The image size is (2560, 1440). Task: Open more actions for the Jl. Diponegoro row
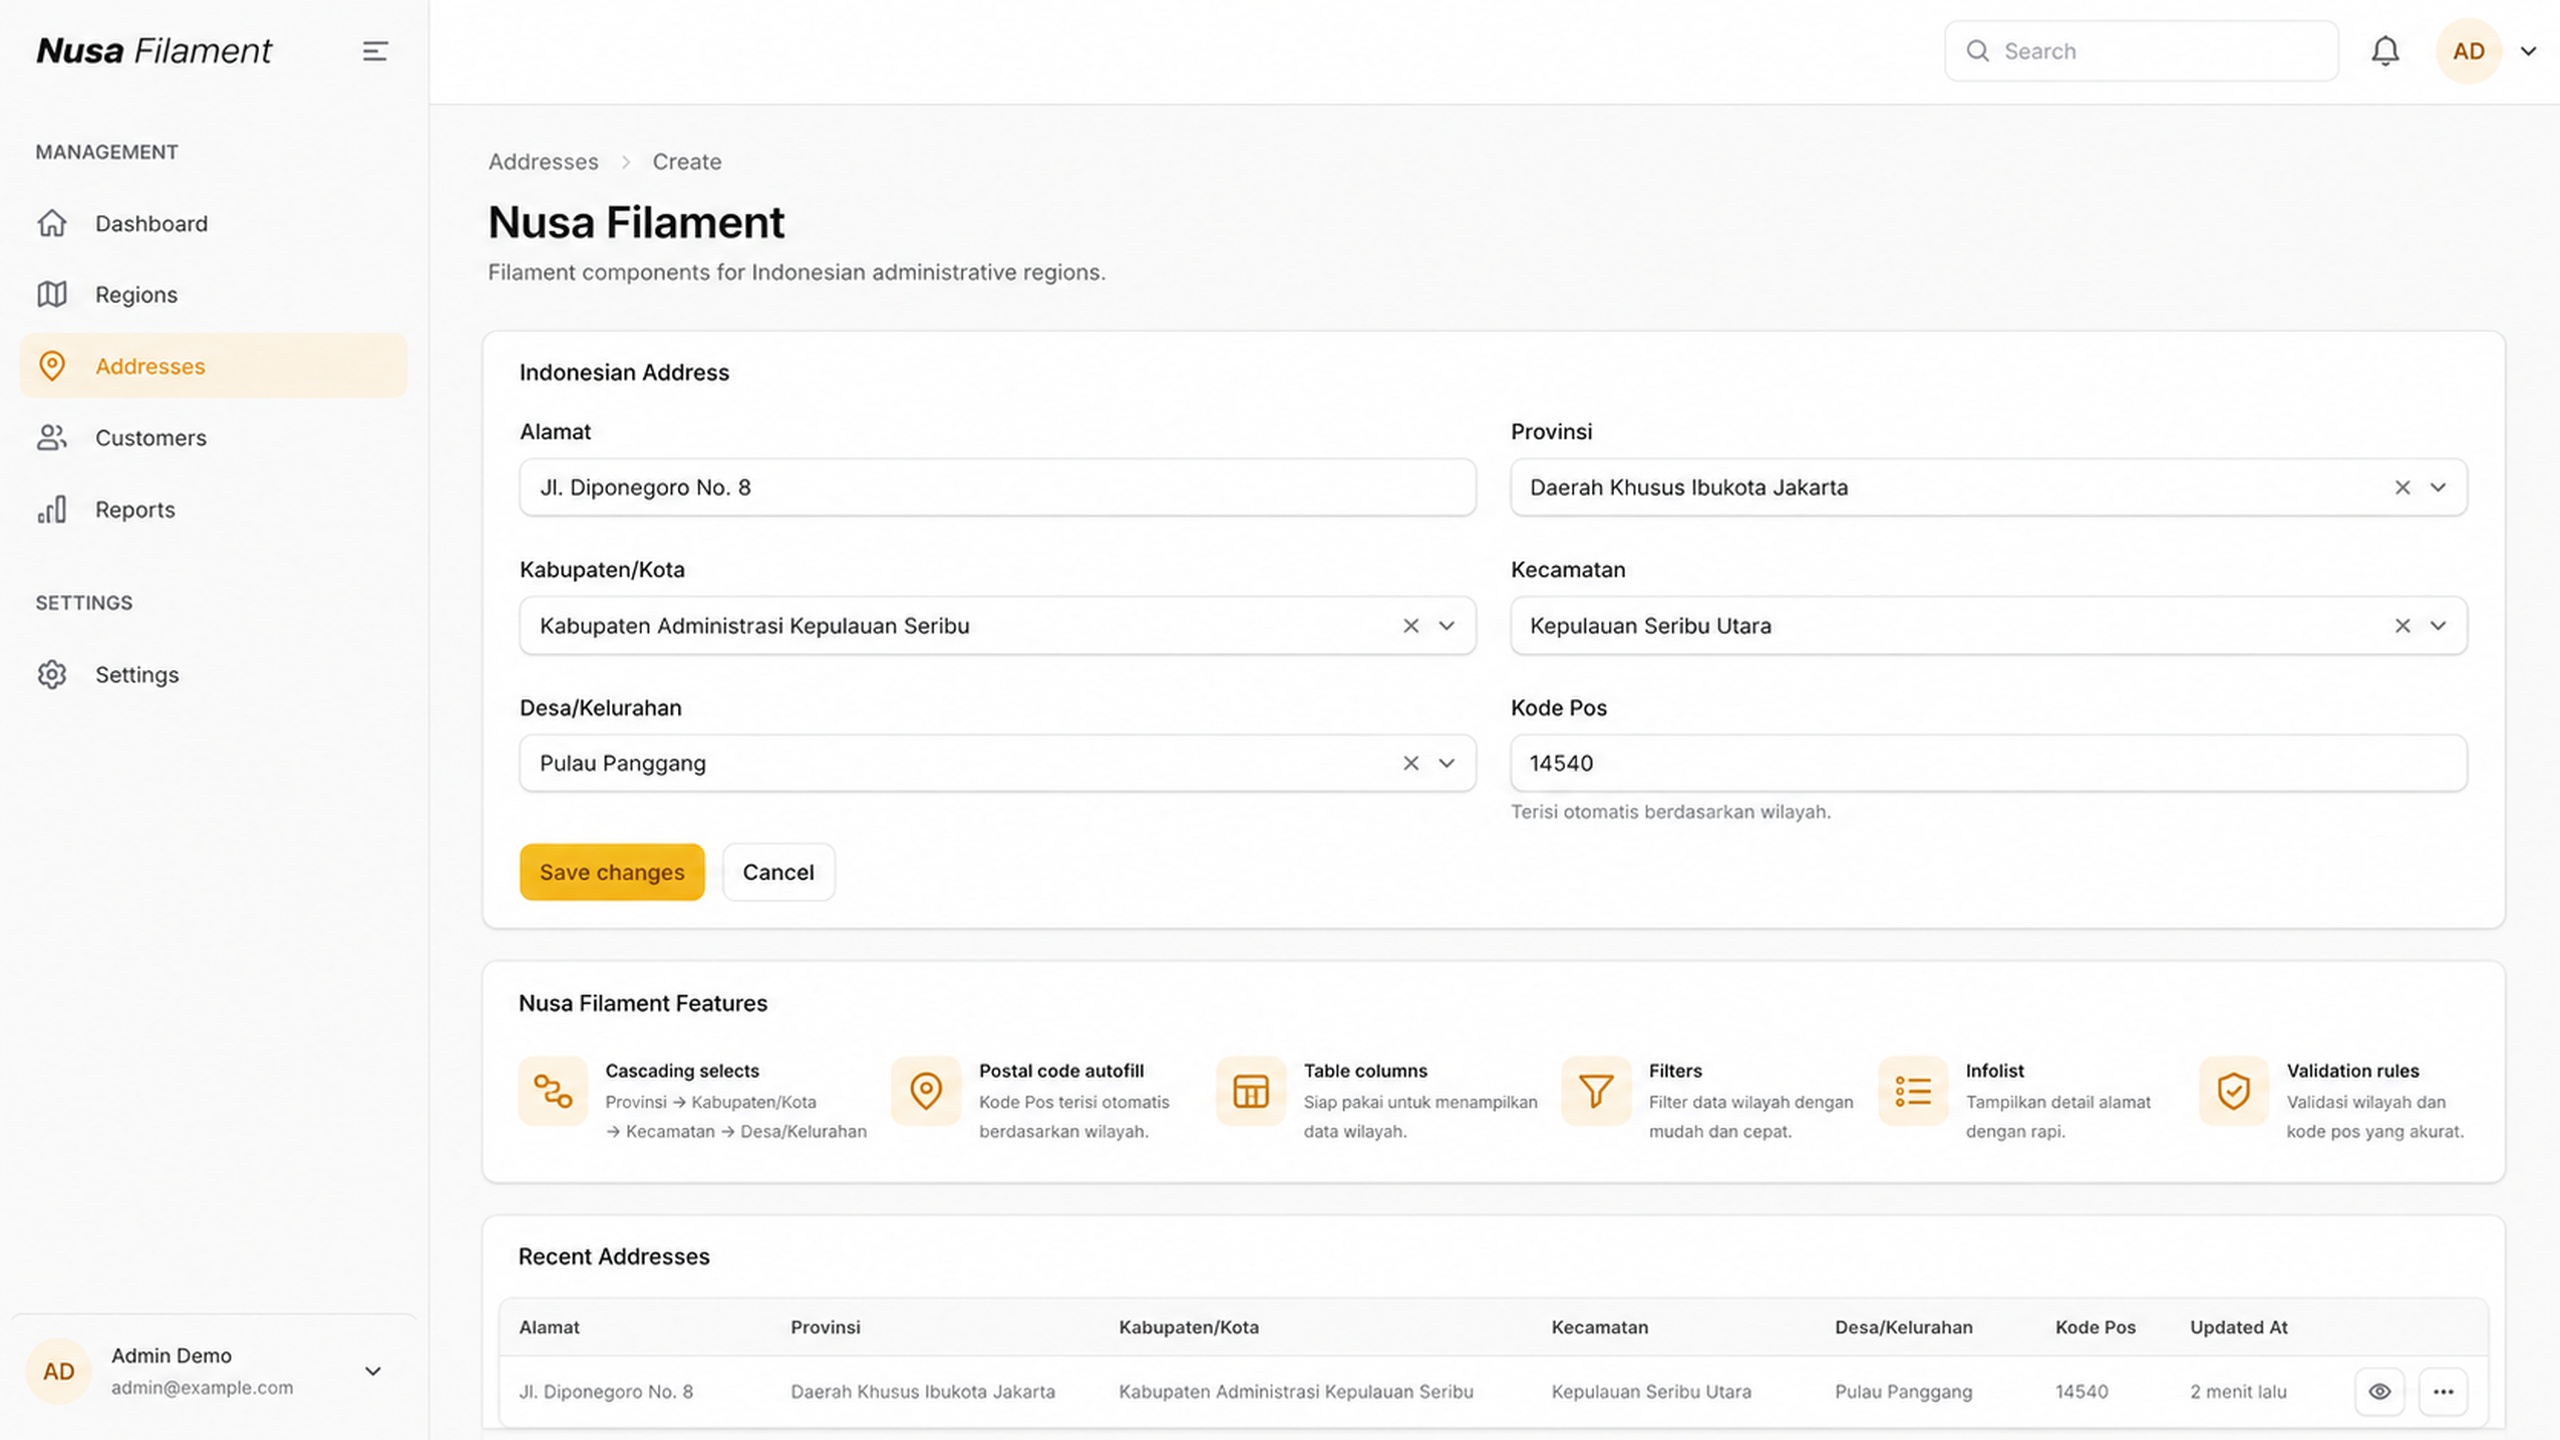click(x=2443, y=1391)
